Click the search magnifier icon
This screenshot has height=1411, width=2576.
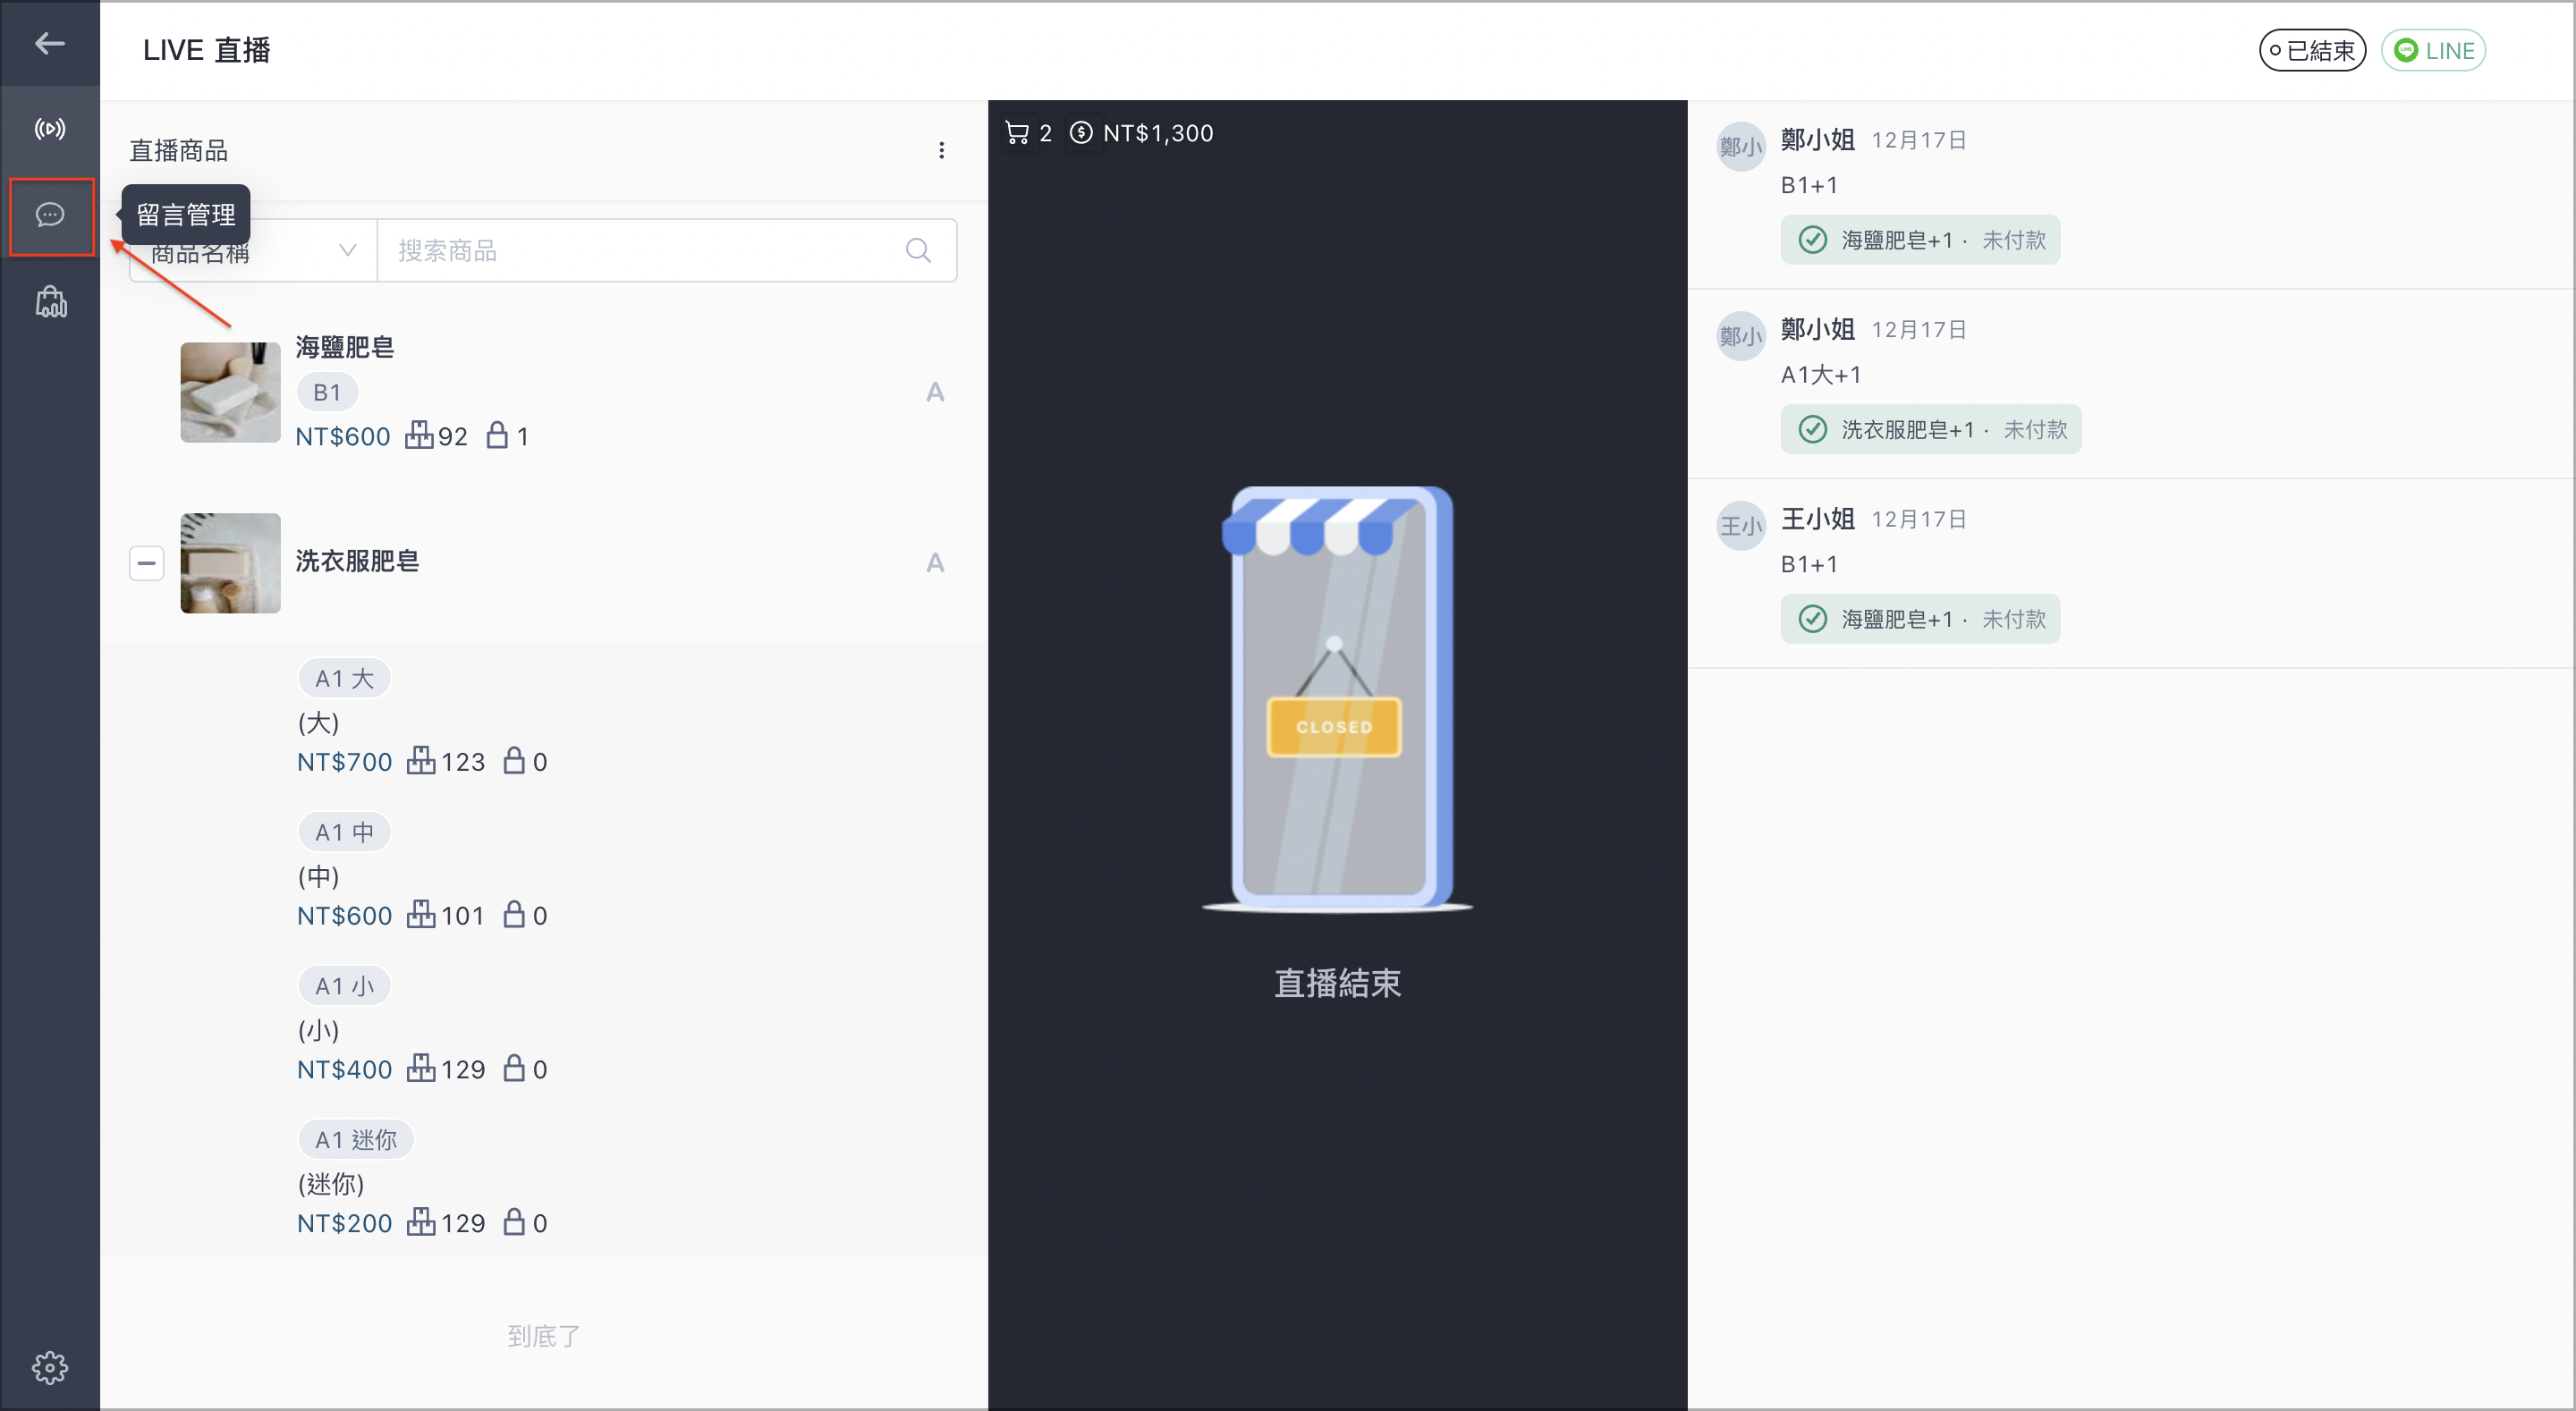click(x=918, y=250)
